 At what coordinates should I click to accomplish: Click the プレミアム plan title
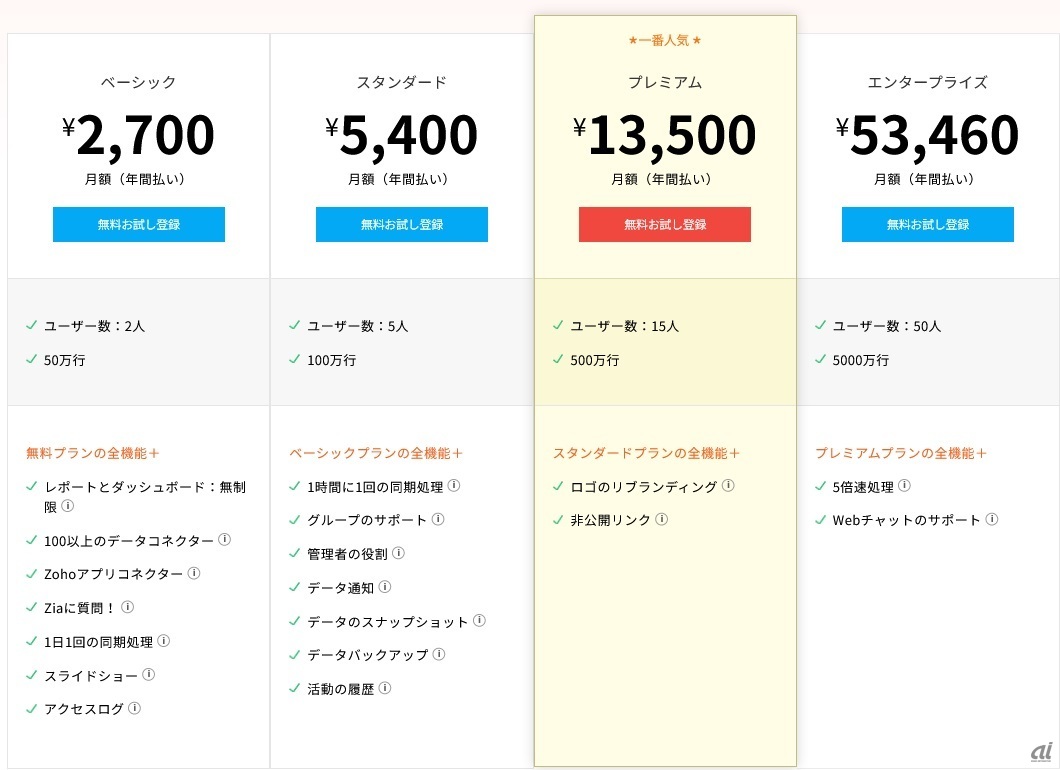[665, 83]
